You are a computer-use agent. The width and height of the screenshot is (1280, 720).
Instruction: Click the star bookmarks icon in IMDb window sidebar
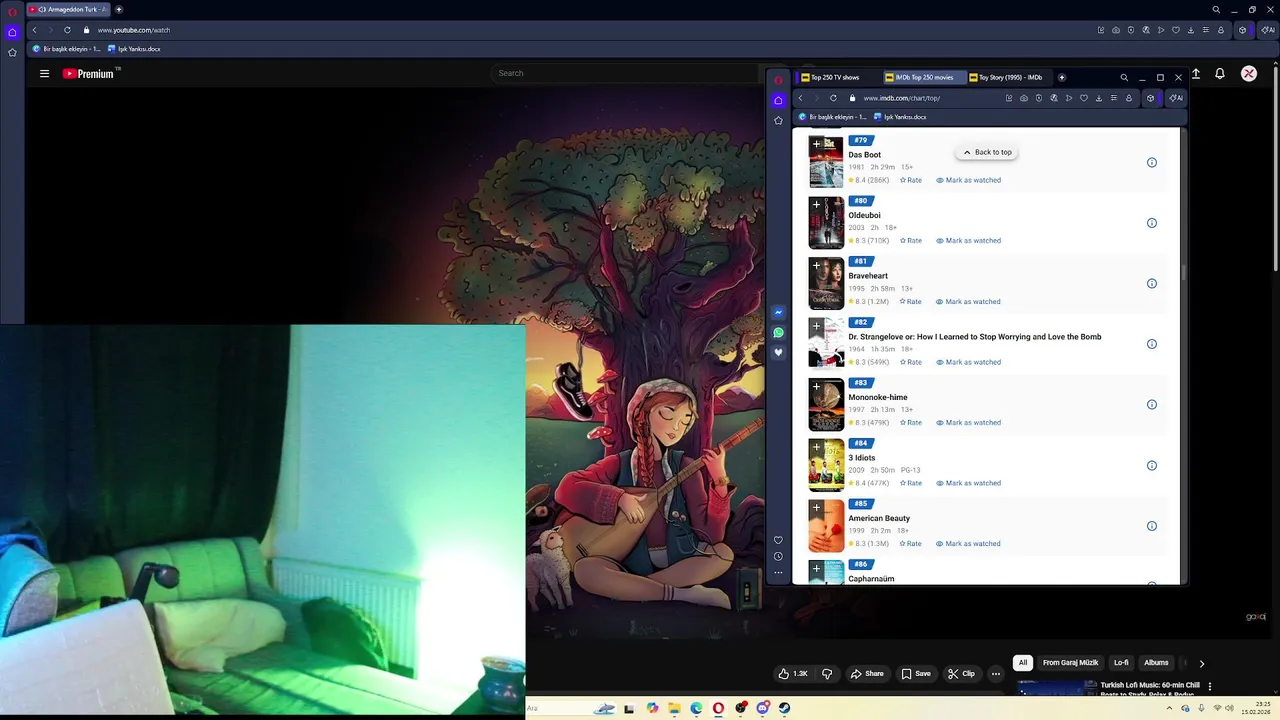(x=778, y=120)
